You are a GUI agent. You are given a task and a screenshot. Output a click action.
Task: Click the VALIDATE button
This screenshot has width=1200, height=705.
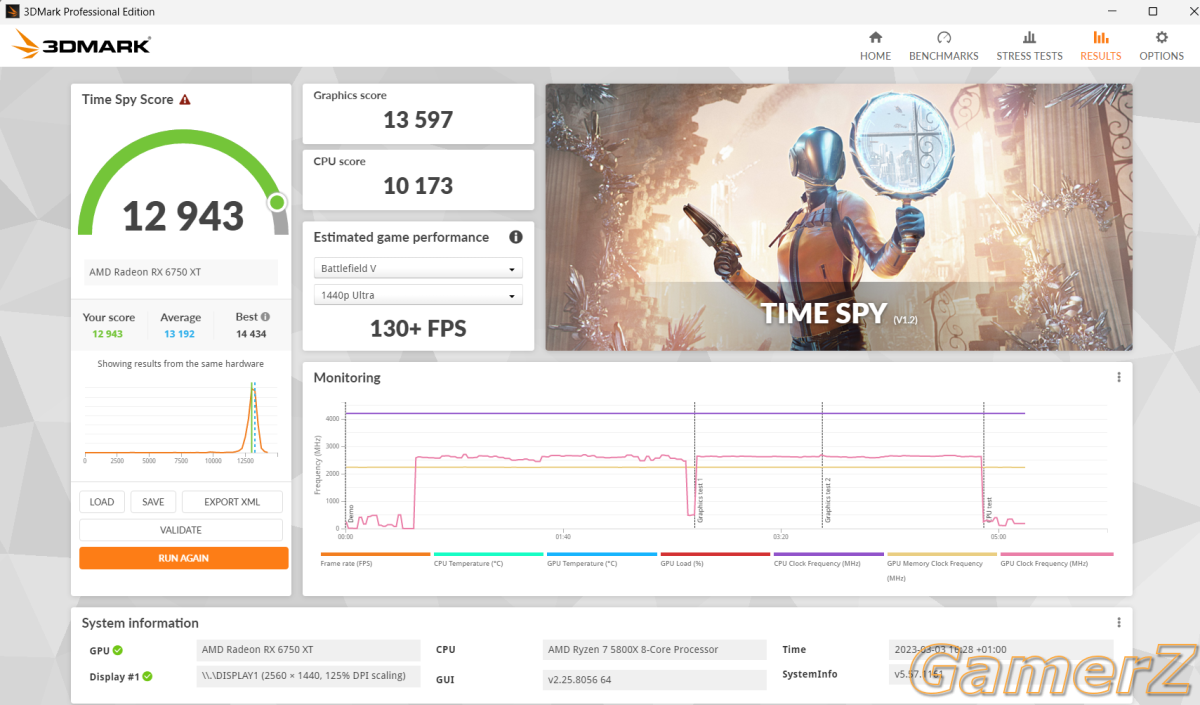click(x=181, y=530)
